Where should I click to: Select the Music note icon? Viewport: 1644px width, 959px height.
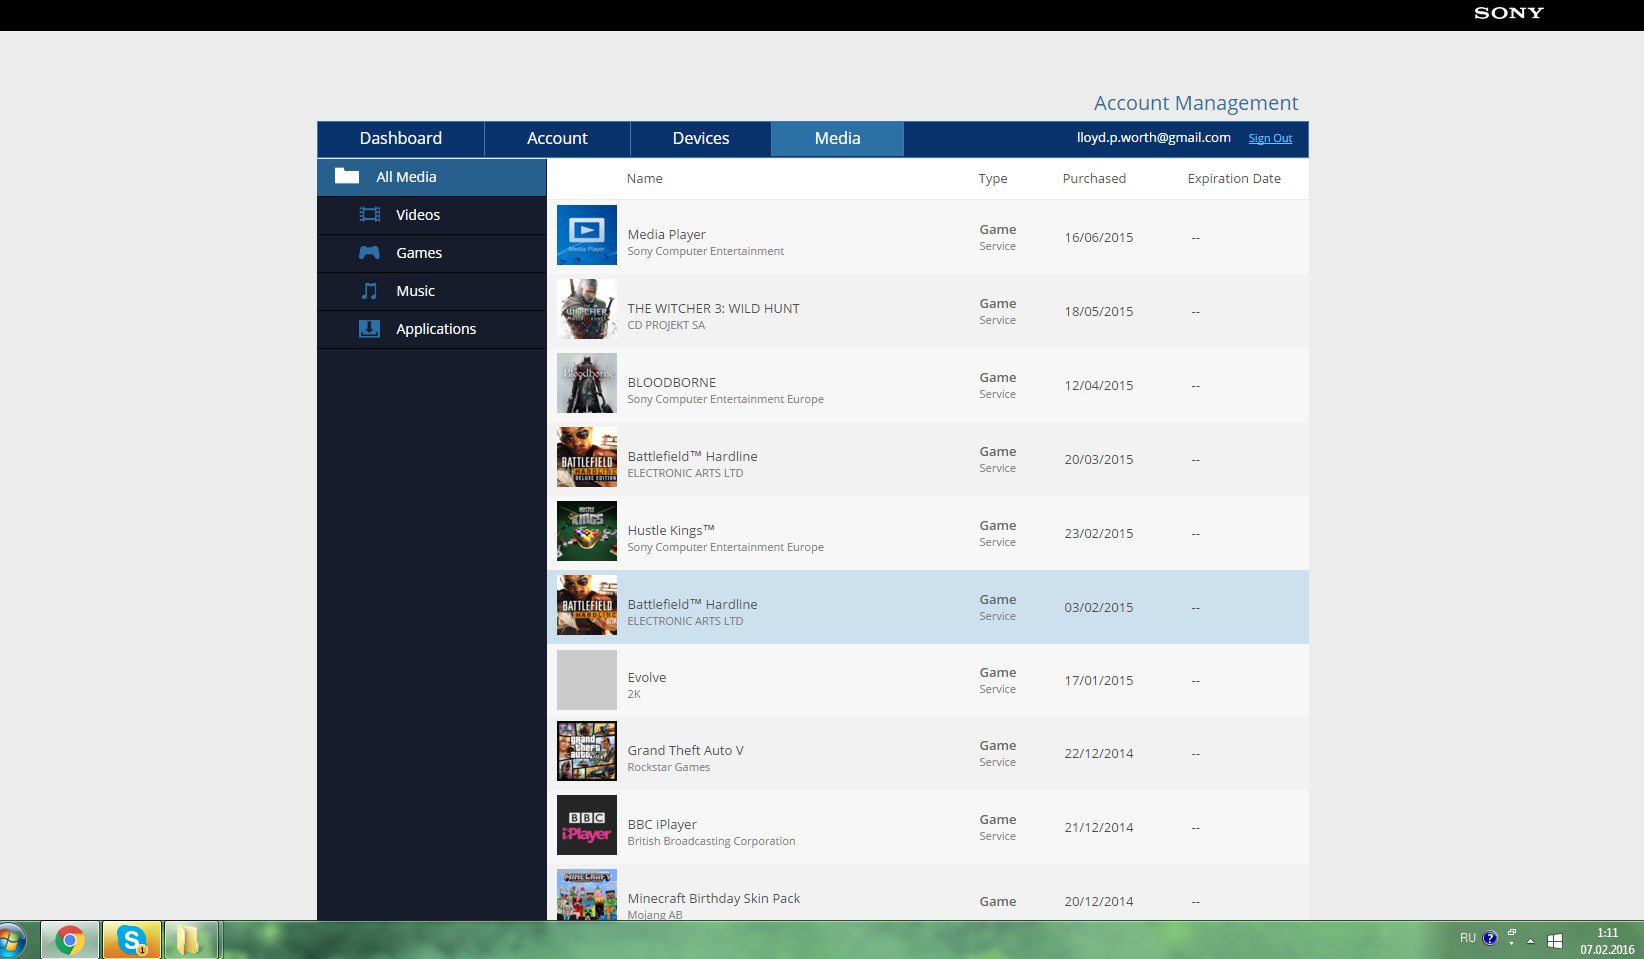click(x=370, y=291)
